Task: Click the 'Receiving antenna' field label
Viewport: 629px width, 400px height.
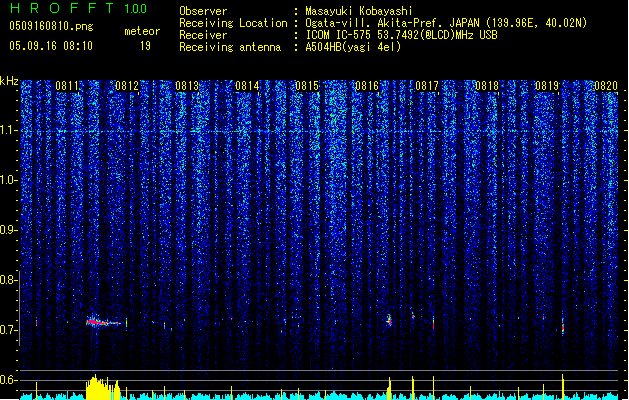Action: click(230, 47)
